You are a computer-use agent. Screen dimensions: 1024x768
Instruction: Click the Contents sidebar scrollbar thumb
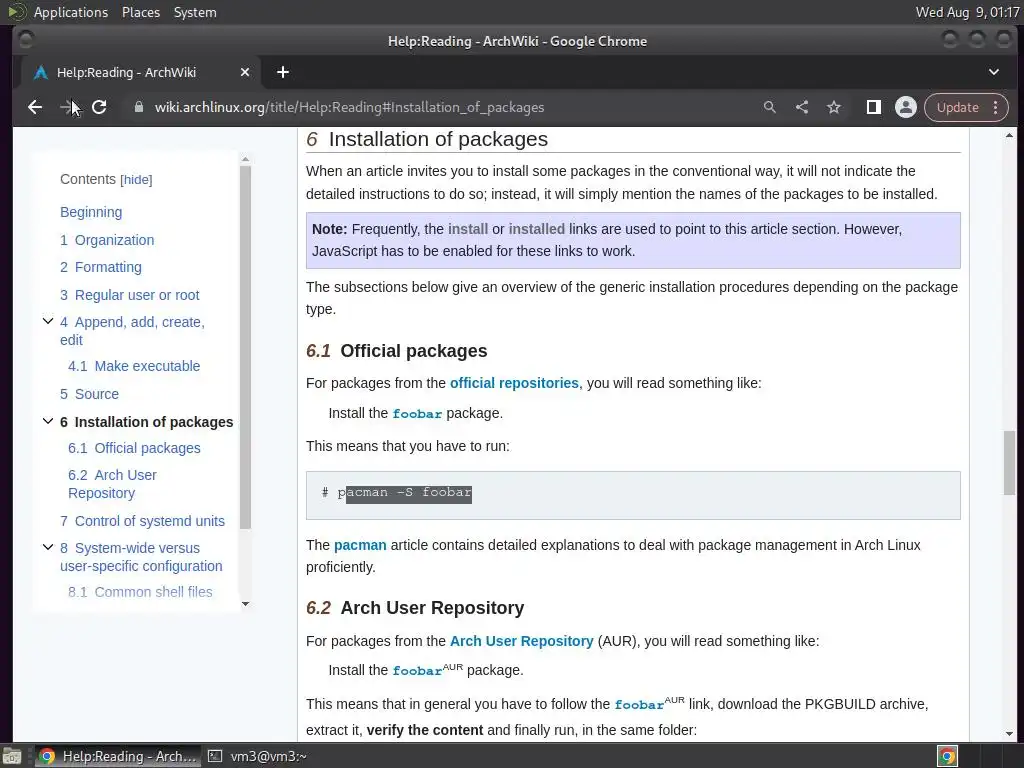coord(246,347)
